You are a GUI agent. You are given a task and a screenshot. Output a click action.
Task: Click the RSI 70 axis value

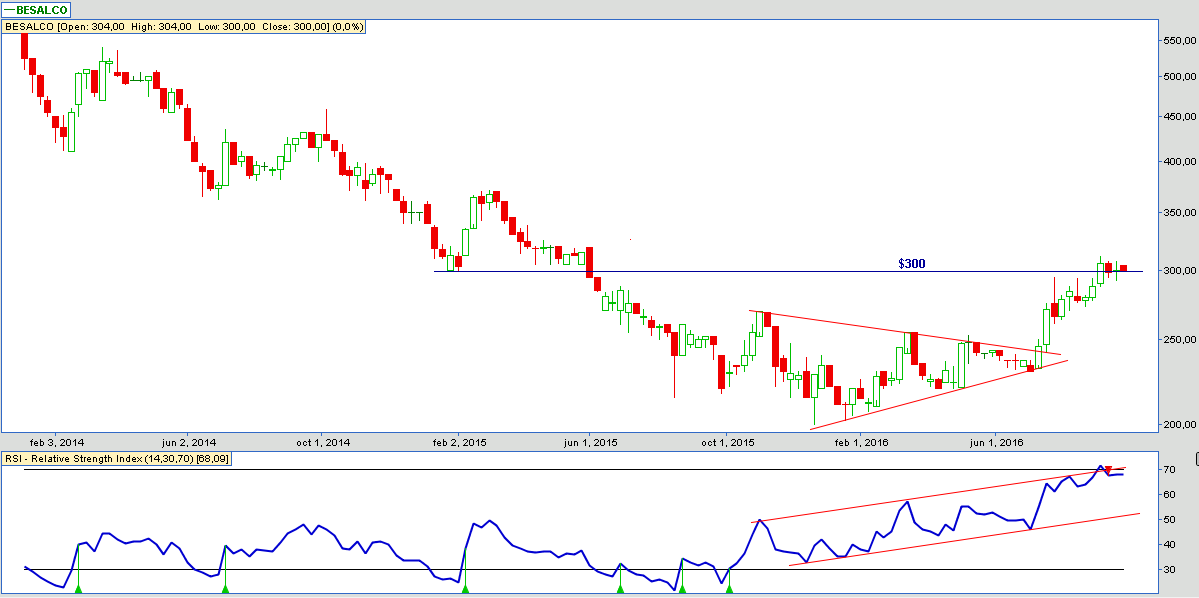1170,470
